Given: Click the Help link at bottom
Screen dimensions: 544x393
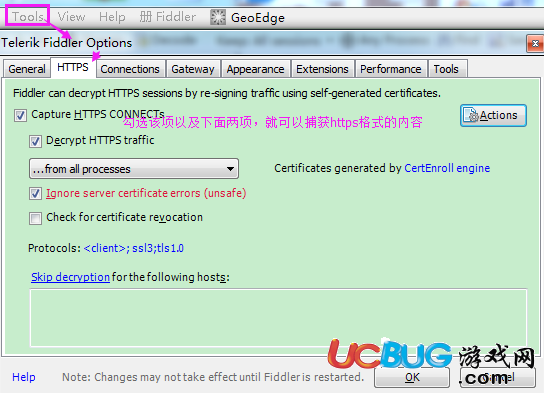Looking at the screenshot, I should [x=24, y=377].
